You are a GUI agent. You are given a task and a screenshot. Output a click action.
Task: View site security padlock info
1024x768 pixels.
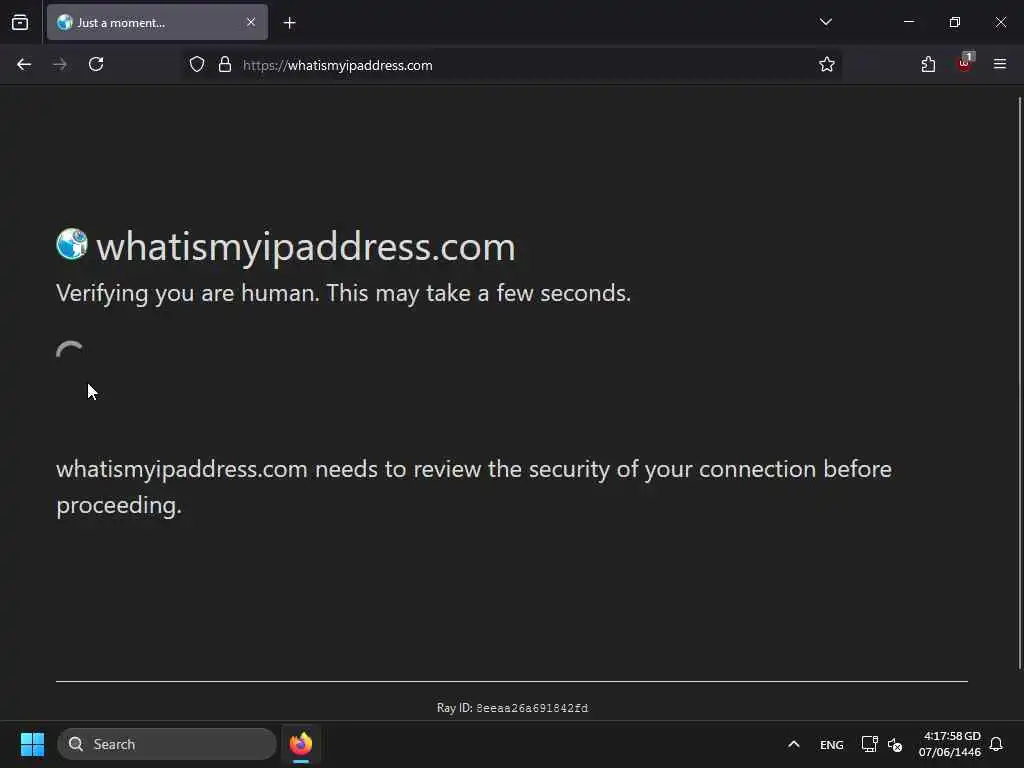point(225,64)
